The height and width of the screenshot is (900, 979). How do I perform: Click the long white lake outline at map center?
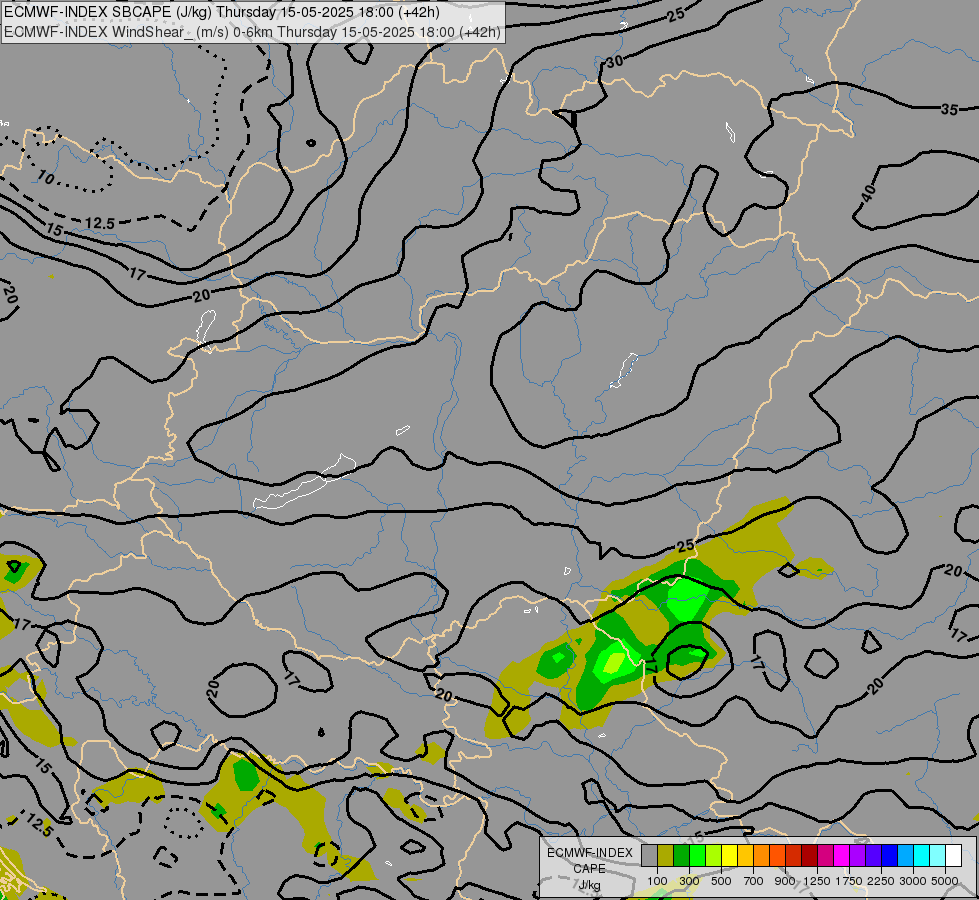click(x=305, y=483)
